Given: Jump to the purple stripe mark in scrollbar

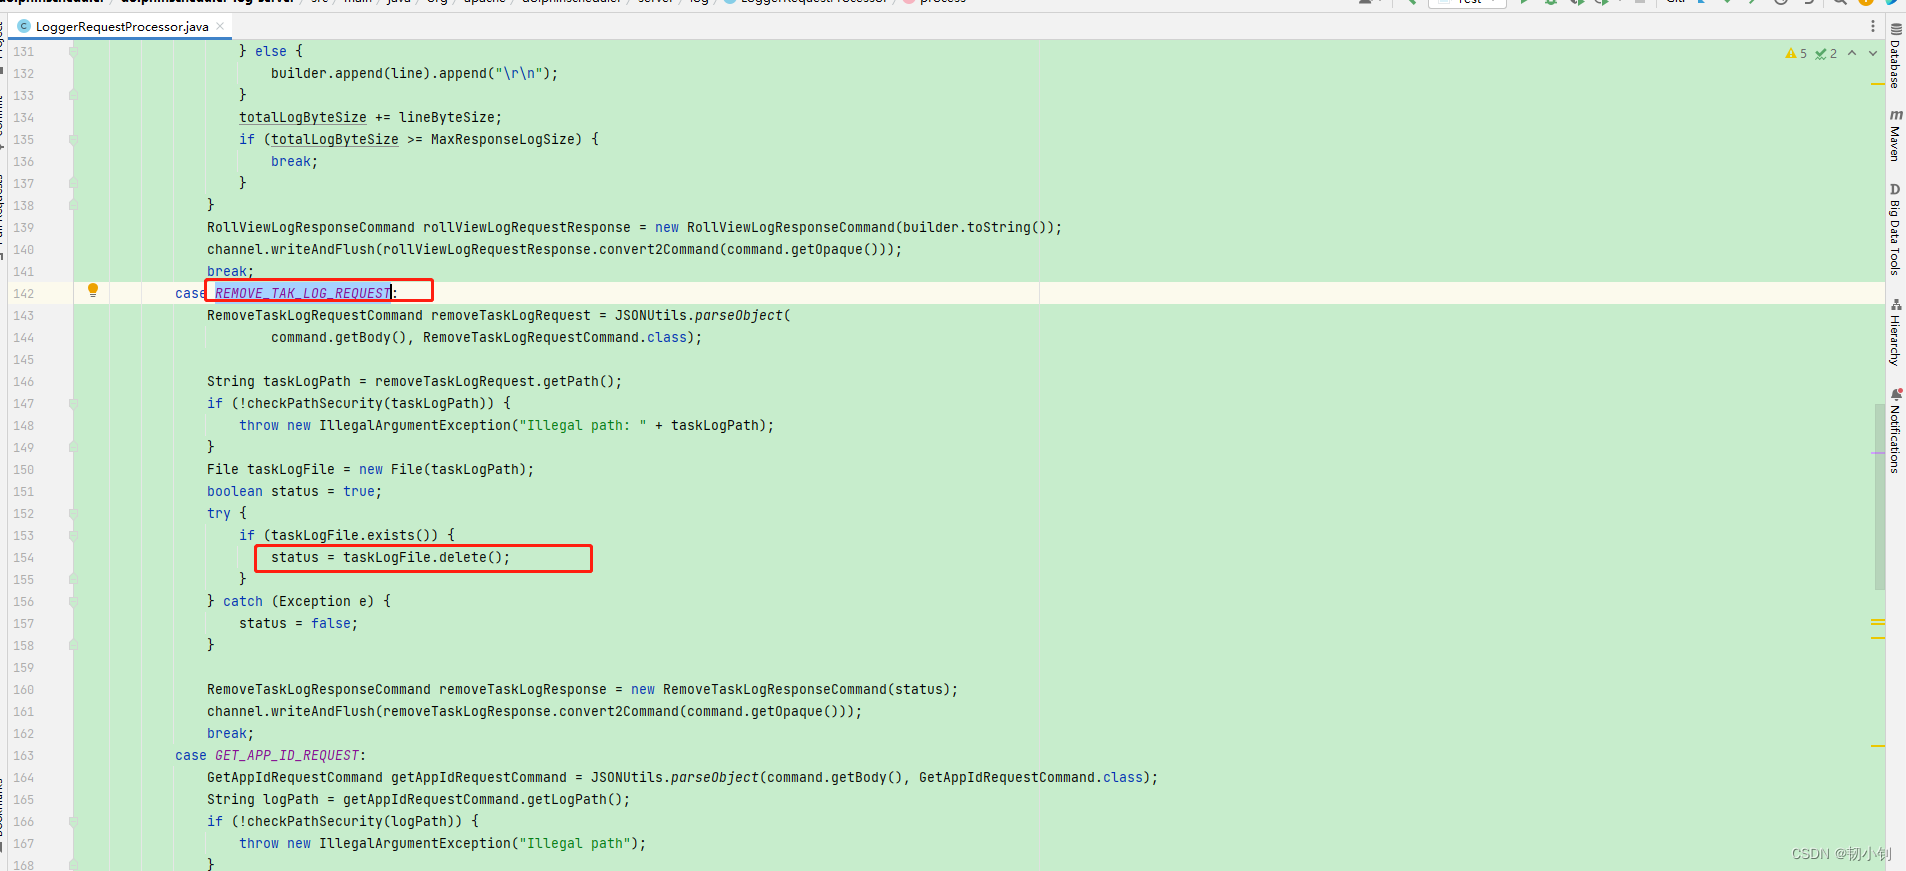Looking at the screenshot, I should tap(1878, 453).
